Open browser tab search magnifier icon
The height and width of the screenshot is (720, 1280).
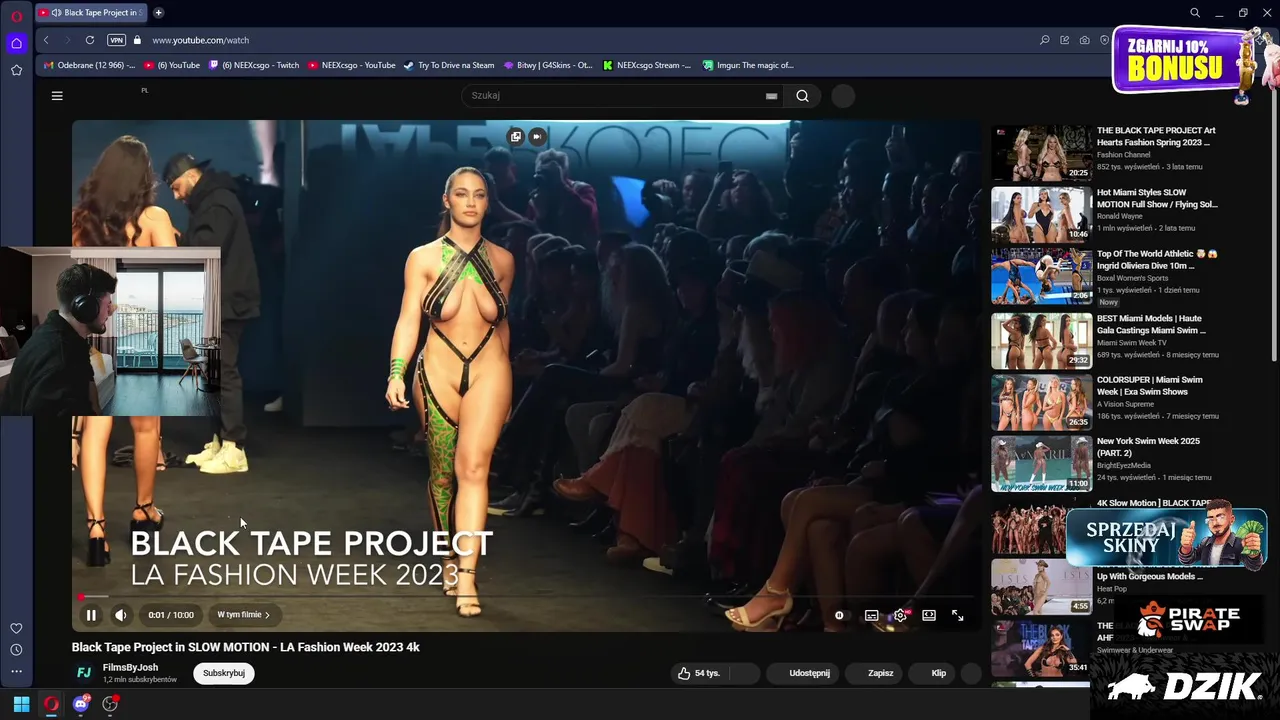click(x=1194, y=13)
